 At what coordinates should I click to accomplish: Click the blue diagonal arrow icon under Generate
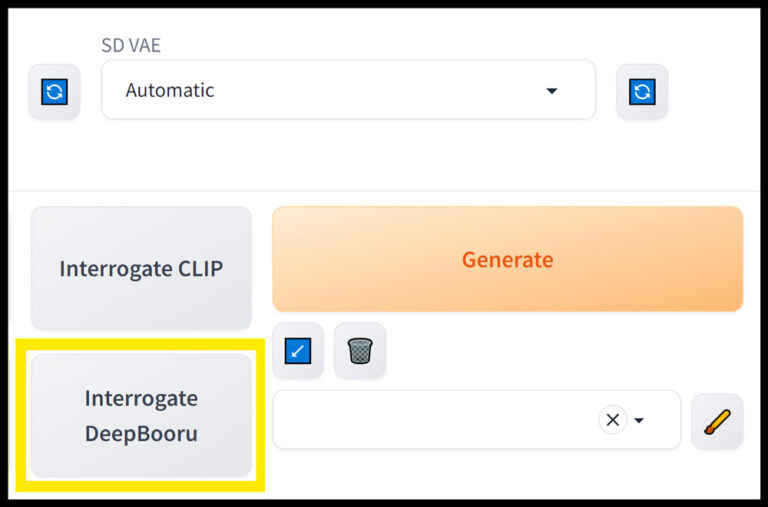point(298,350)
